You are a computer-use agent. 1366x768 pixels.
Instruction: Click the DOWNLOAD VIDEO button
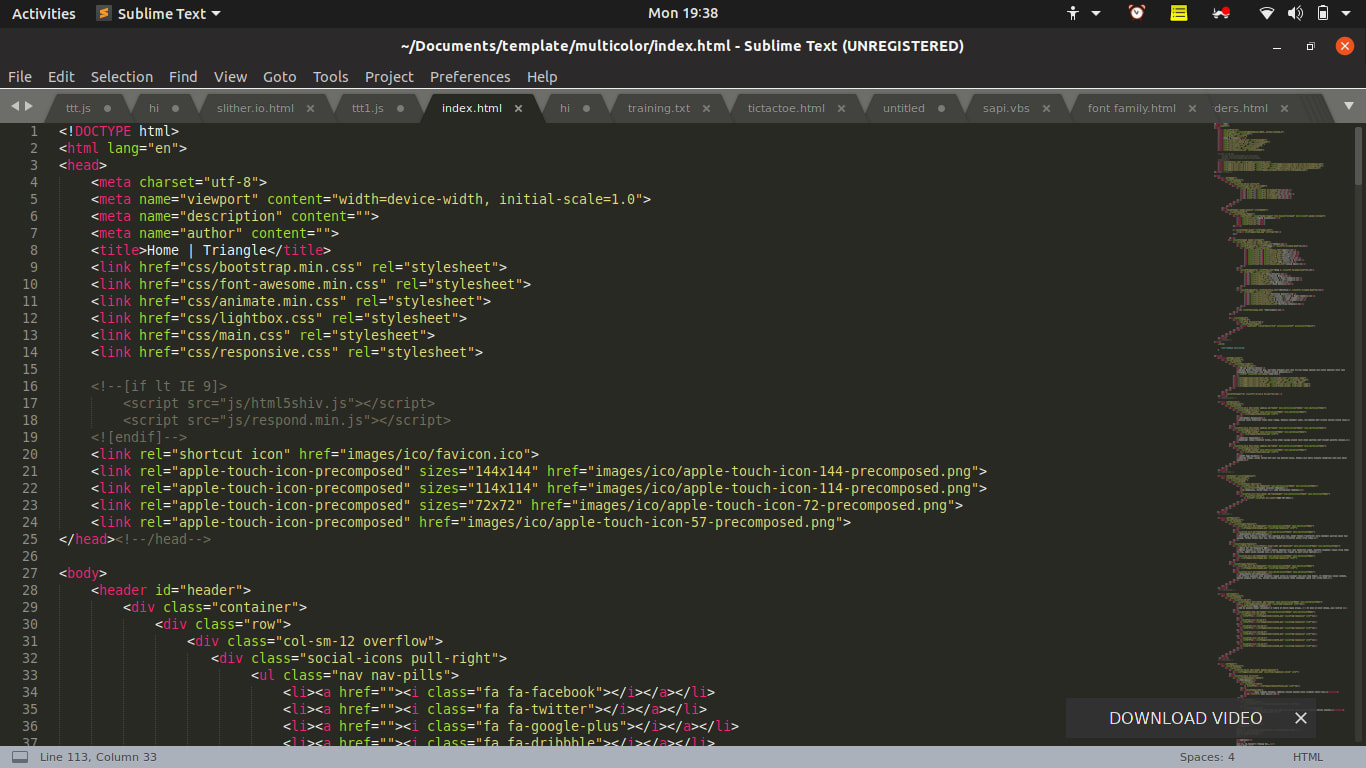pyautogui.click(x=1185, y=718)
